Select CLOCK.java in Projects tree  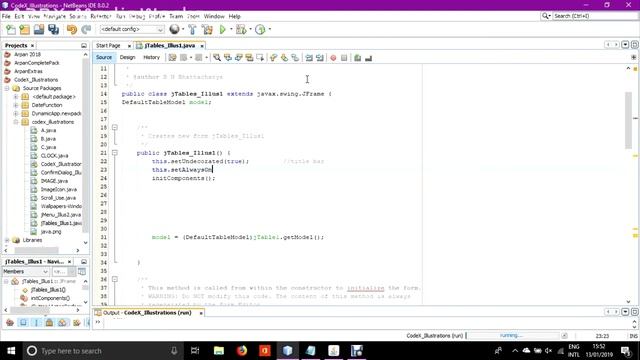point(54,156)
